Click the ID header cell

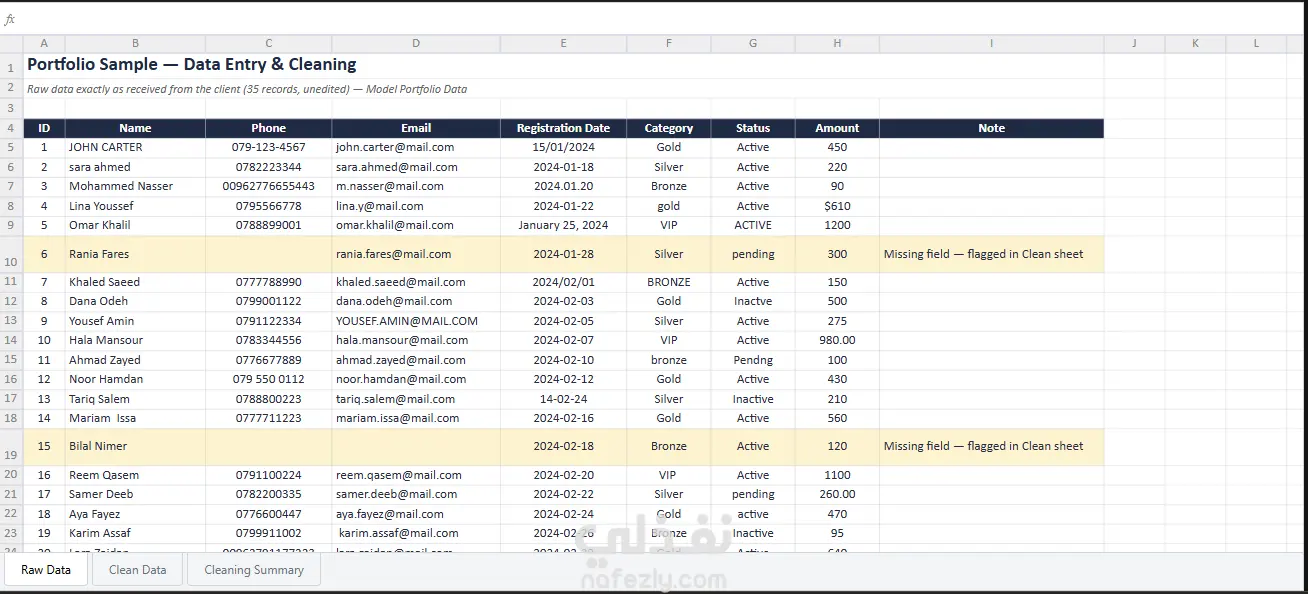(44, 128)
